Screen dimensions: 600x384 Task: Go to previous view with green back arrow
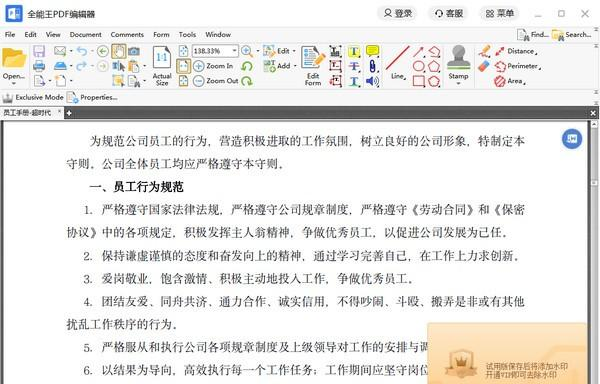(x=103, y=51)
